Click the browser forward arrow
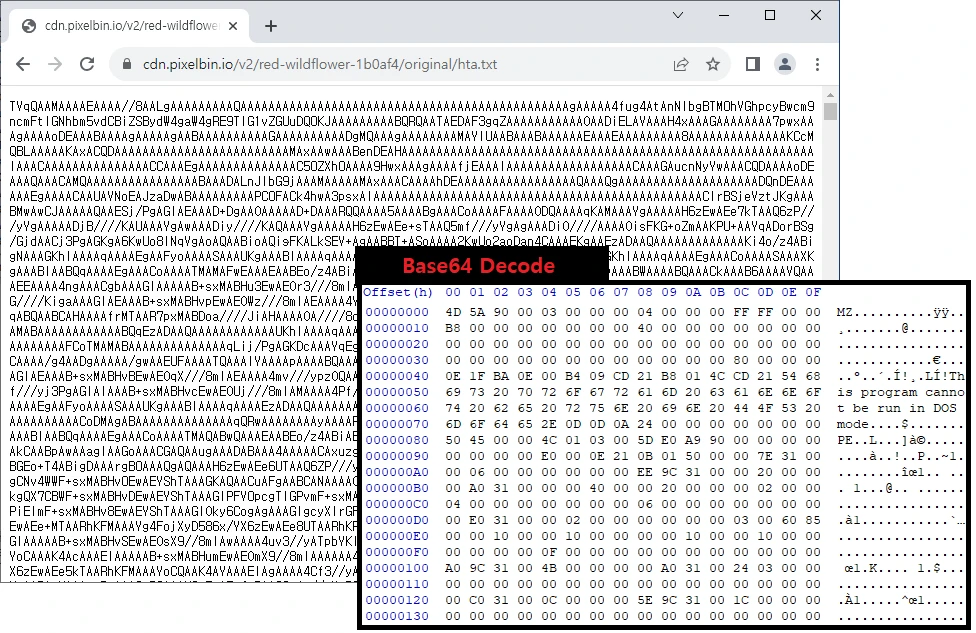The height and width of the screenshot is (633, 976). (x=55, y=64)
